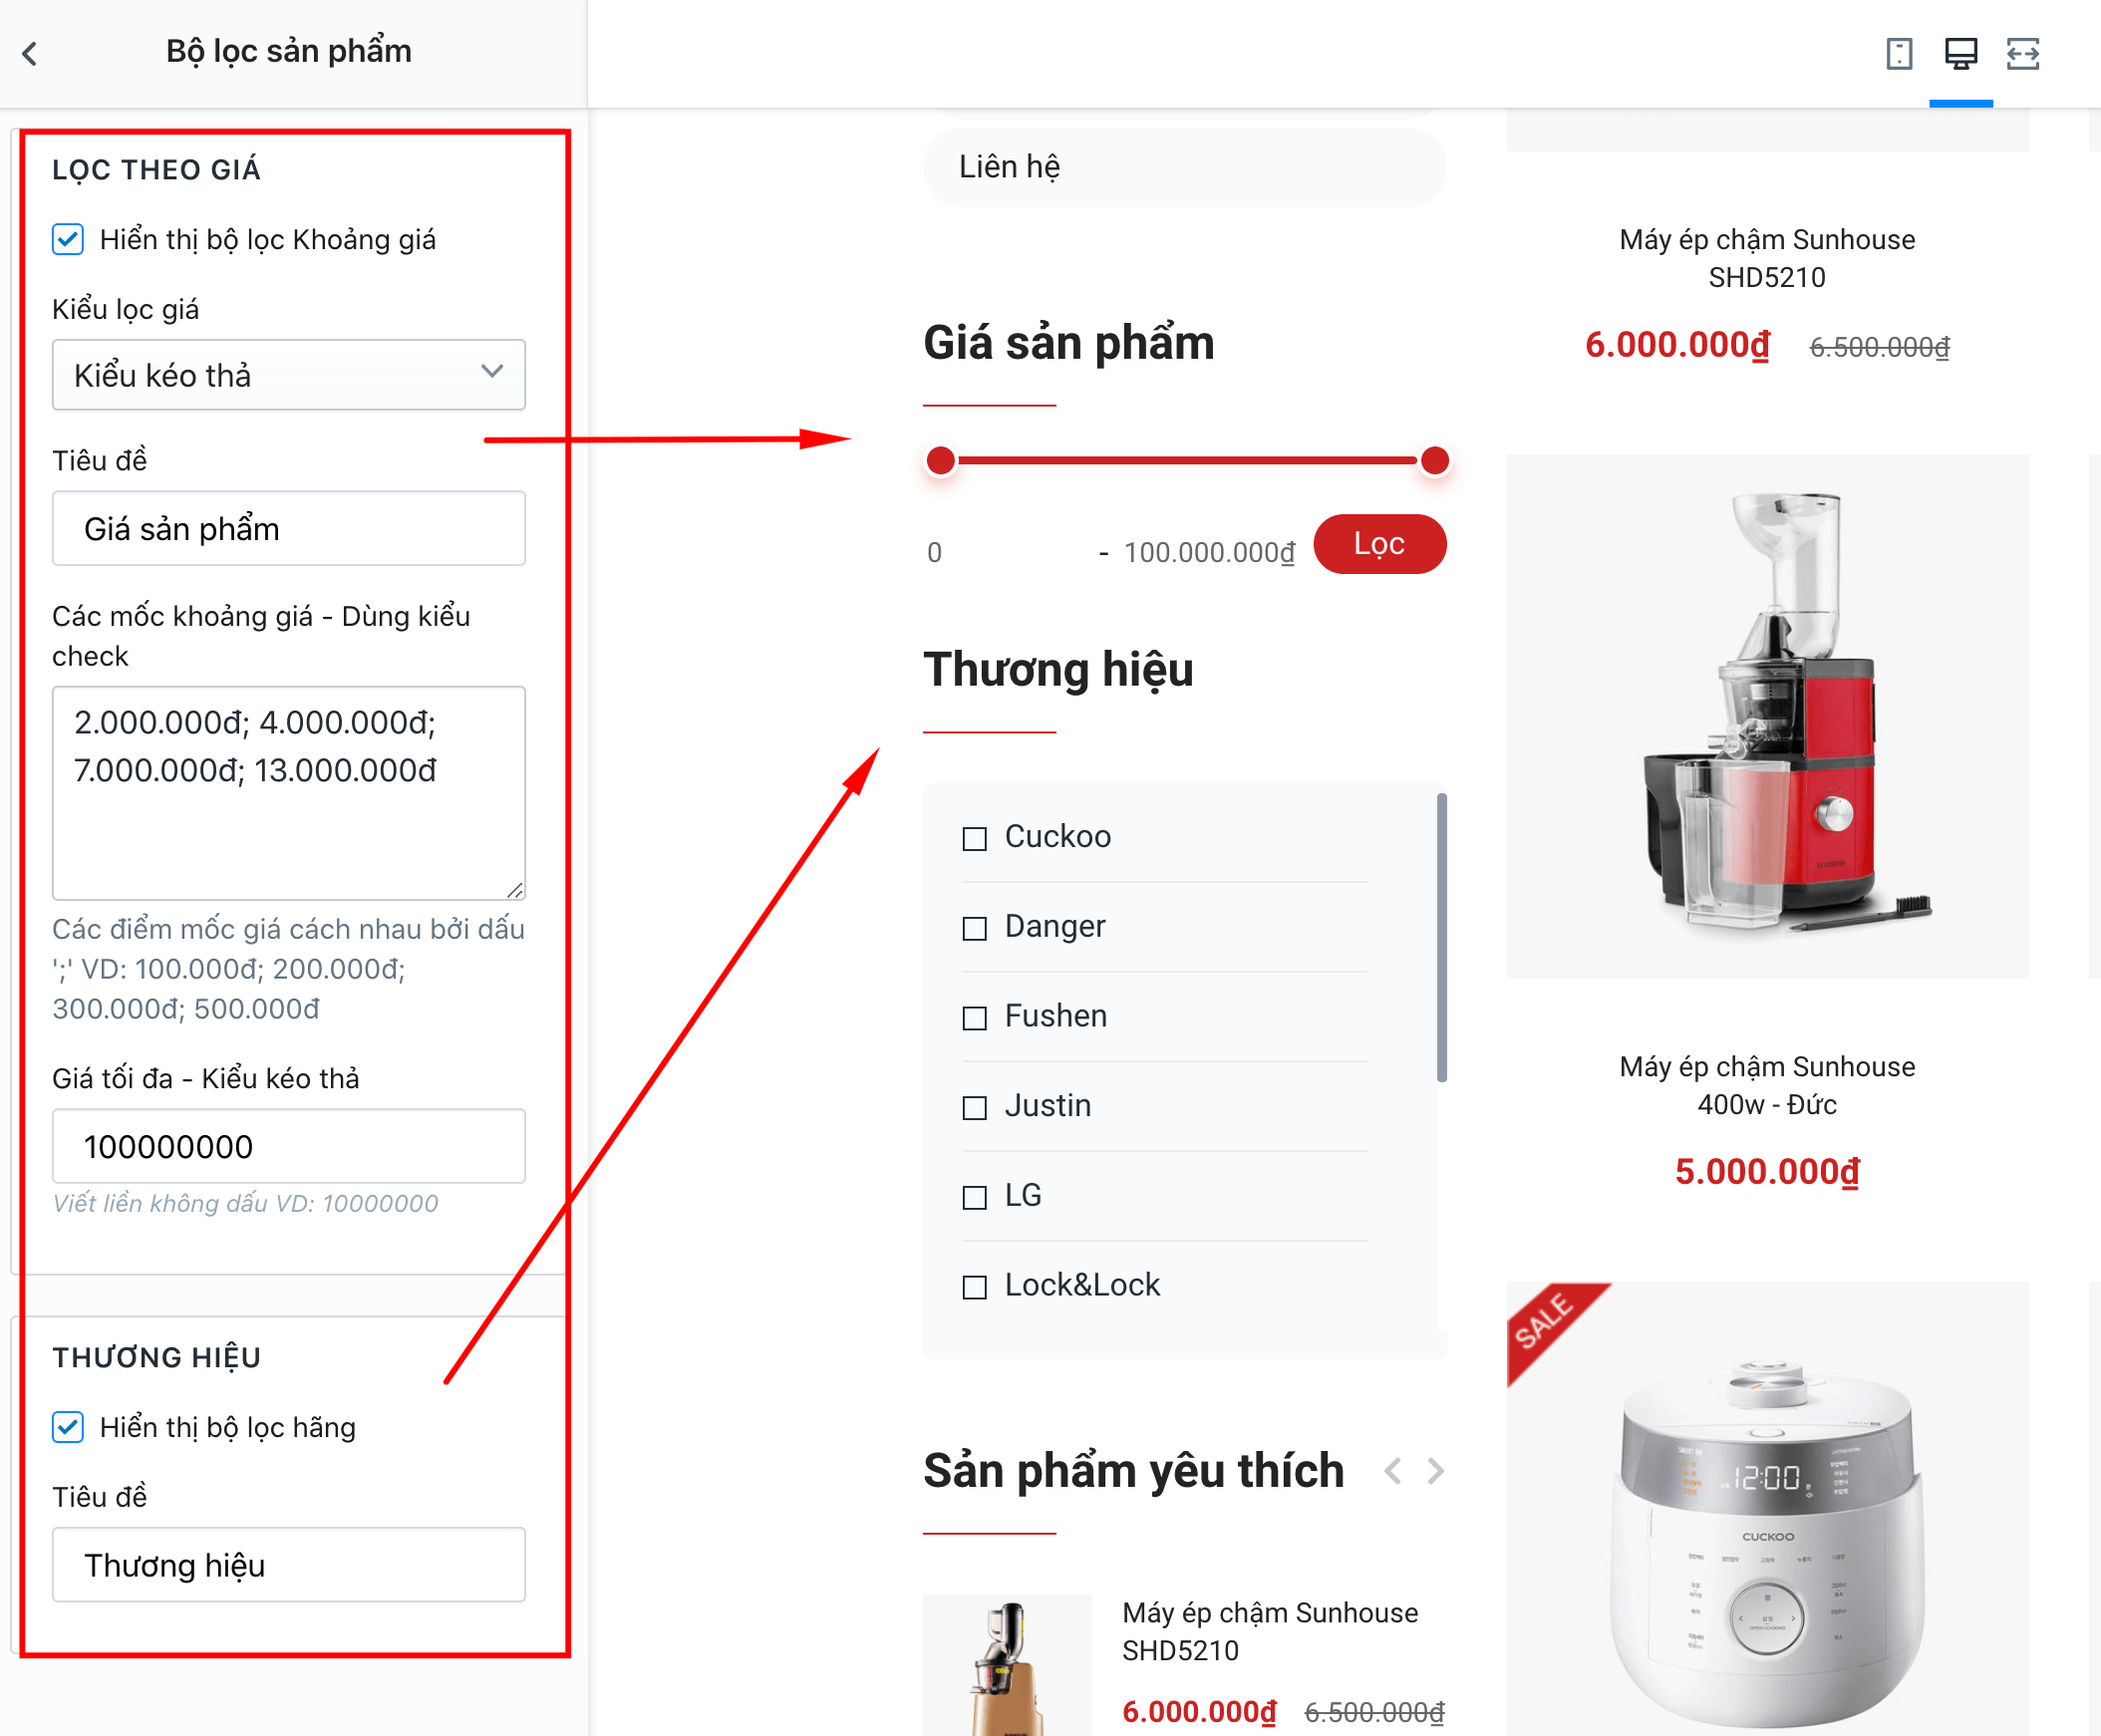2101x1736 pixels.
Task: Open the Liên hệ menu item
Action: click(1184, 167)
